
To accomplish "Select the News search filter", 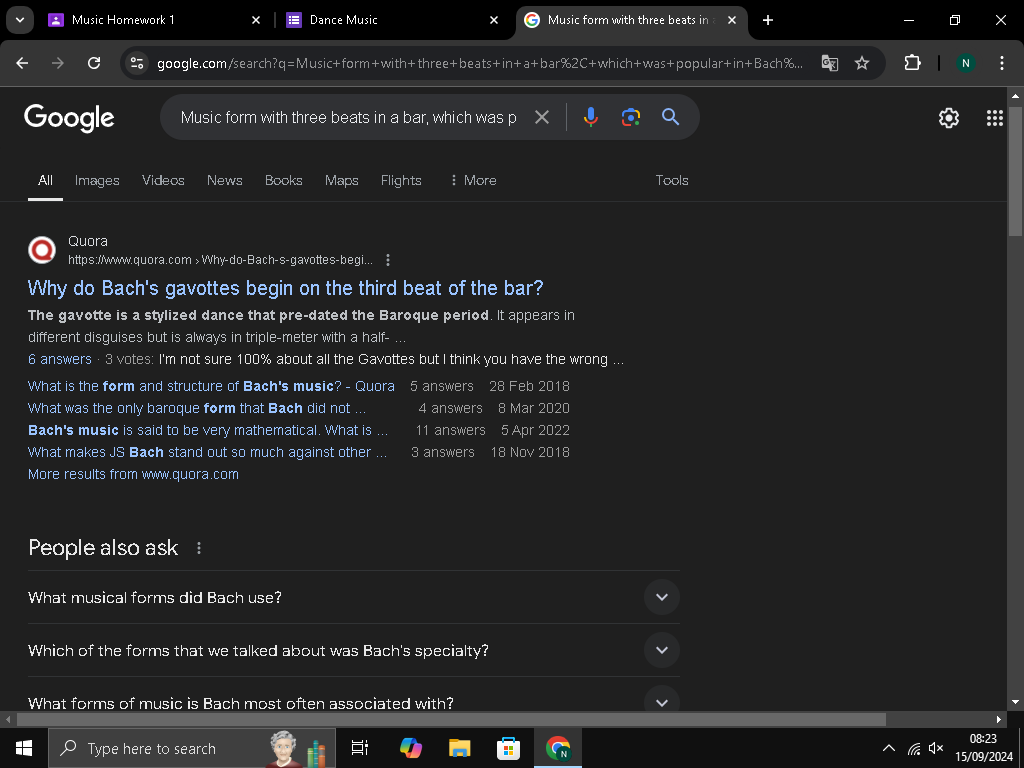I will [x=225, y=180].
